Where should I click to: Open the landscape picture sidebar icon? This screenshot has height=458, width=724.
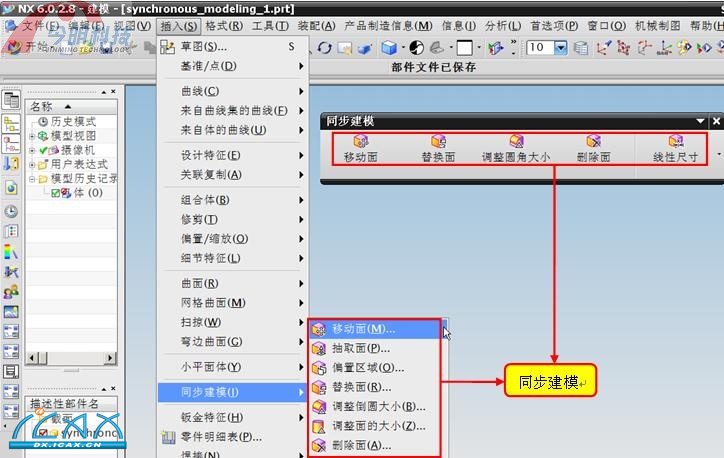click(x=11, y=312)
